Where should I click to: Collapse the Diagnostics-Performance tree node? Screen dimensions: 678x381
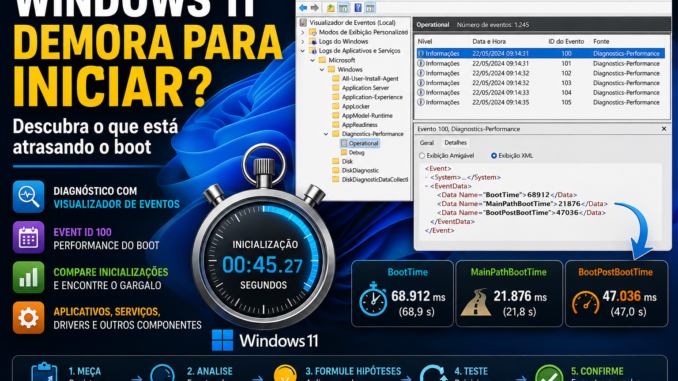(x=326, y=134)
